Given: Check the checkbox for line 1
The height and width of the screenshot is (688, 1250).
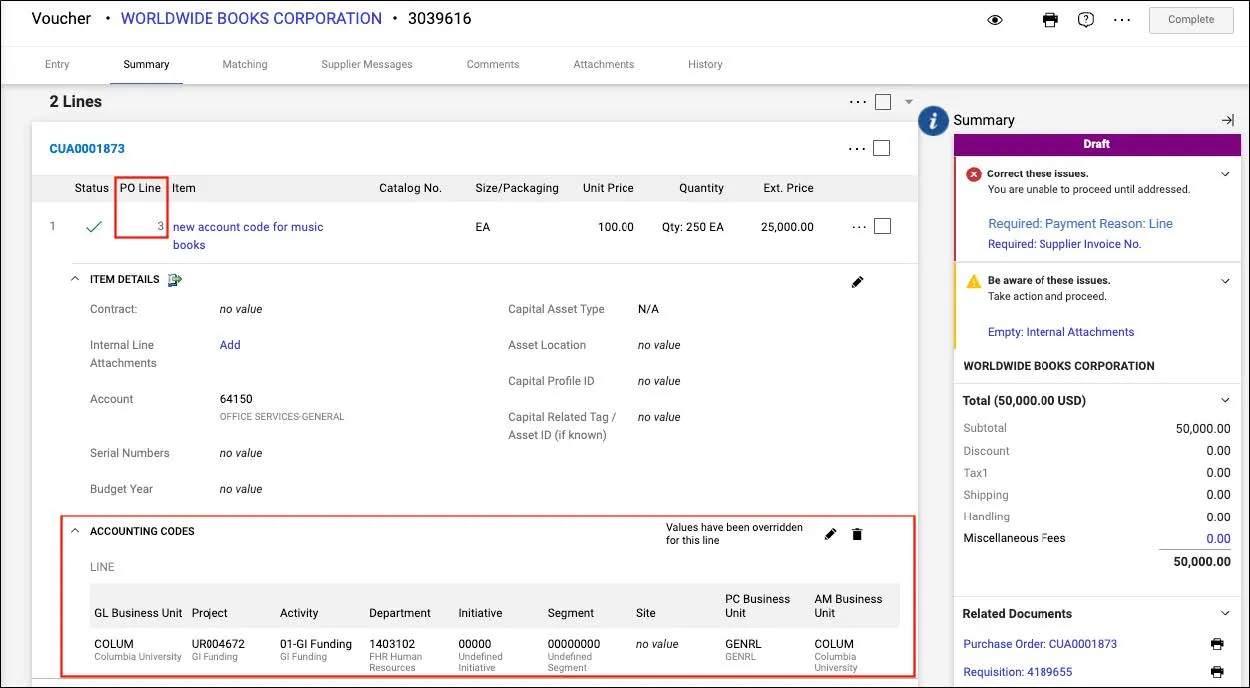Looking at the screenshot, I should pyautogui.click(x=882, y=227).
